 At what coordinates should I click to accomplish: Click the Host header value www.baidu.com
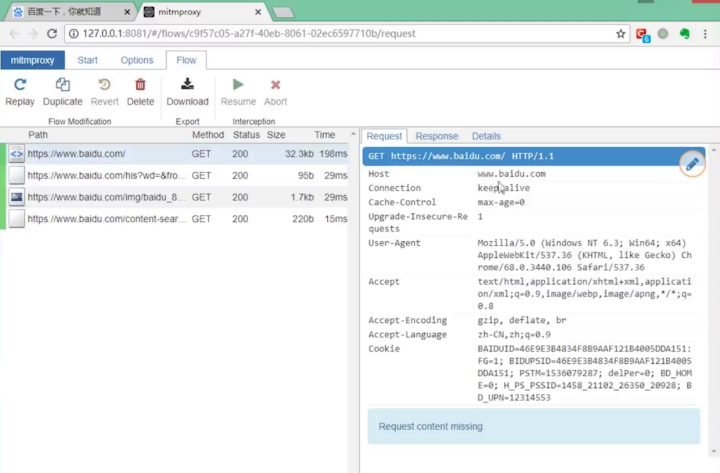pyautogui.click(x=512, y=174)
